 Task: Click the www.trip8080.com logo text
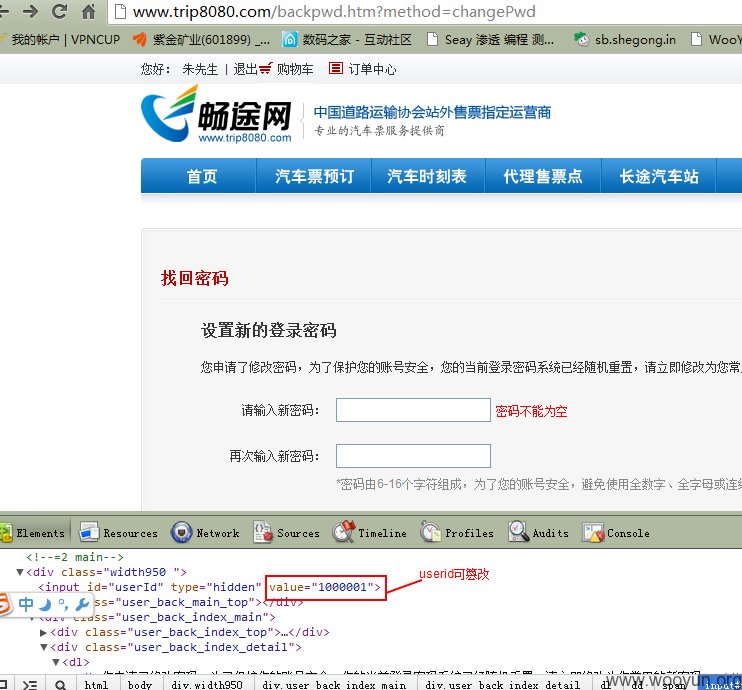click(245, 138)
